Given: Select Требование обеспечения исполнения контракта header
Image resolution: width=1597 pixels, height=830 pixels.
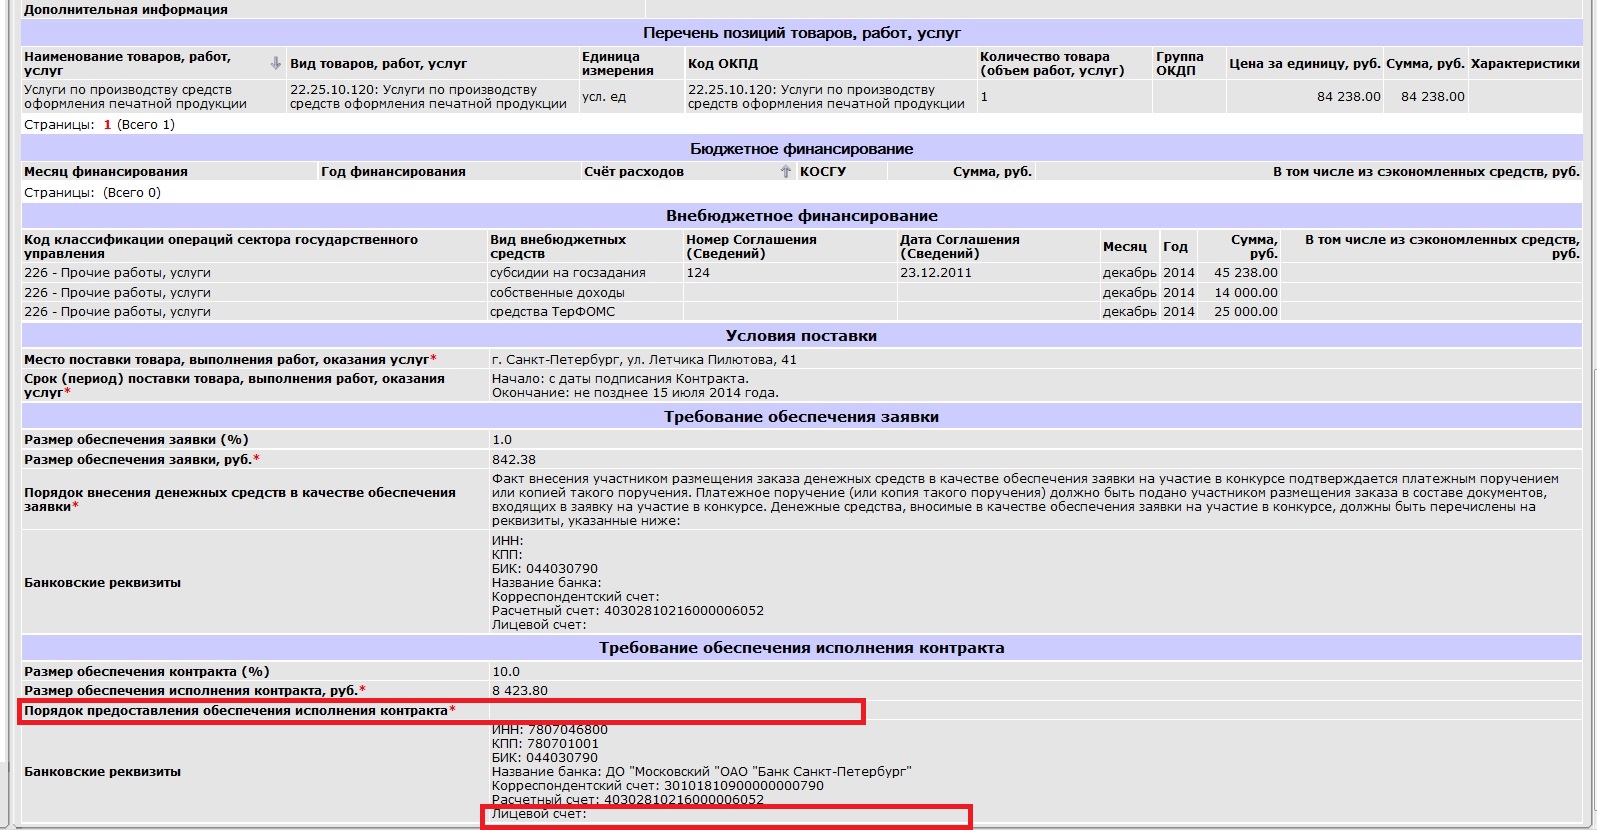Looking at the screenshot, I should click(x=801, y=648).
